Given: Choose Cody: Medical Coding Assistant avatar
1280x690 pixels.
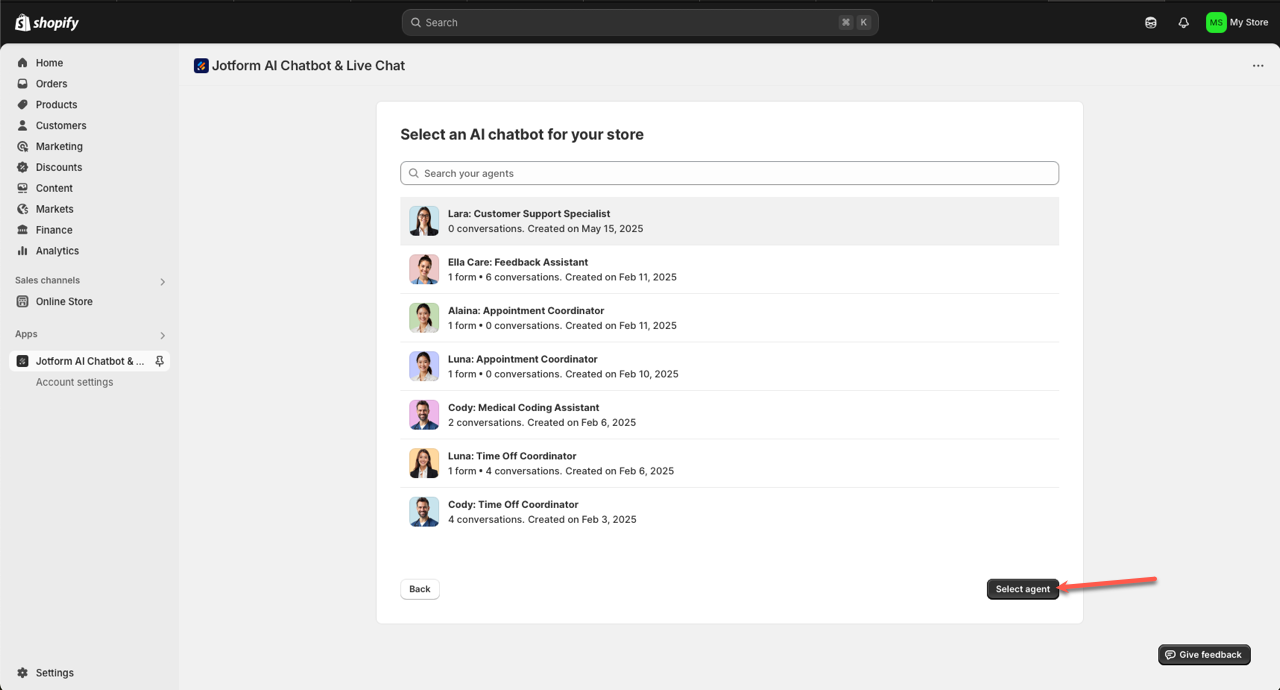Looking at the screenshot, I should coord(424,415).
